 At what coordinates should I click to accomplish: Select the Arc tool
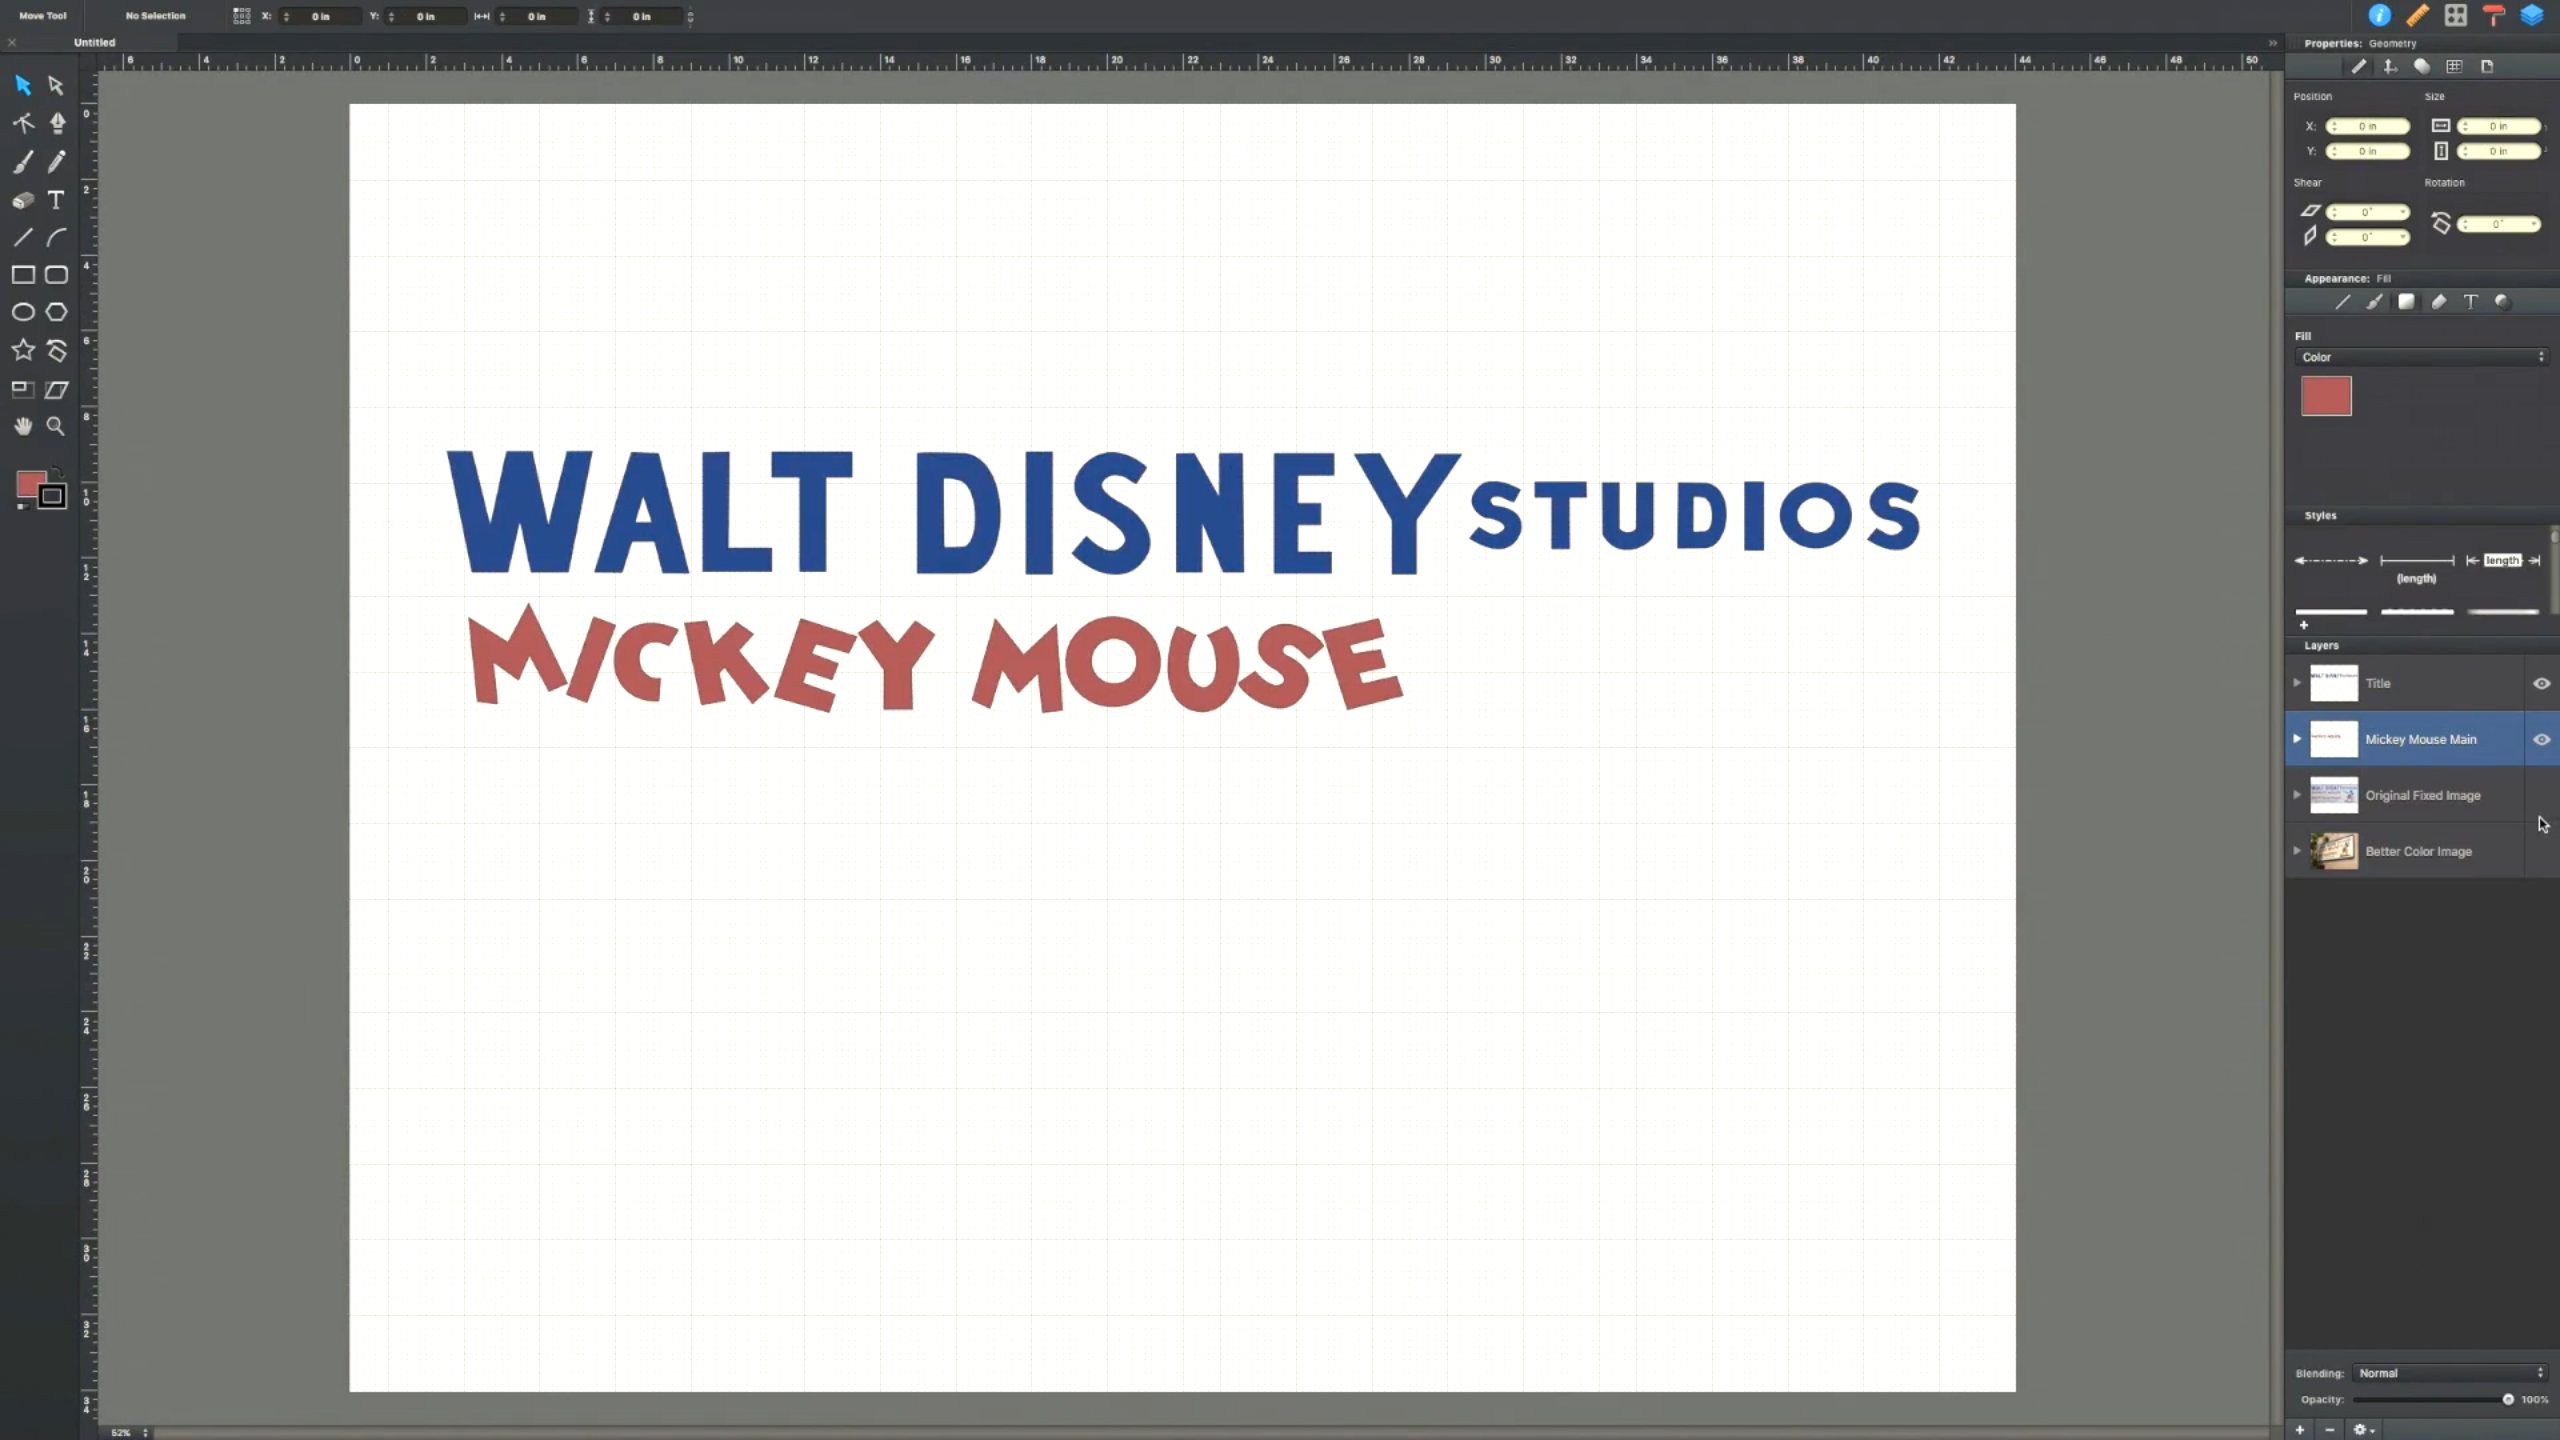(x=57, y=237)
